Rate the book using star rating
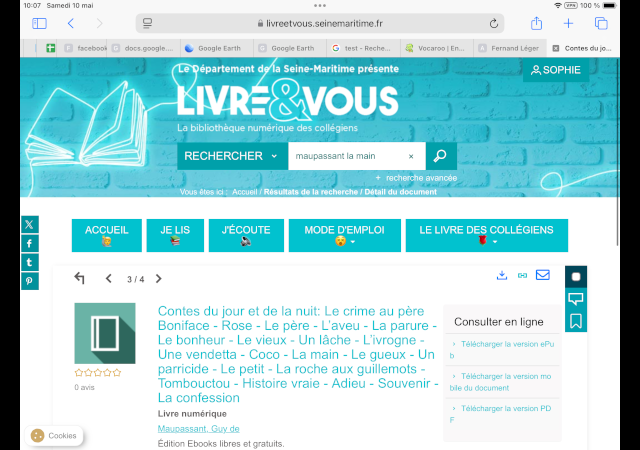640x450 pixels. [x=98, y=372]
